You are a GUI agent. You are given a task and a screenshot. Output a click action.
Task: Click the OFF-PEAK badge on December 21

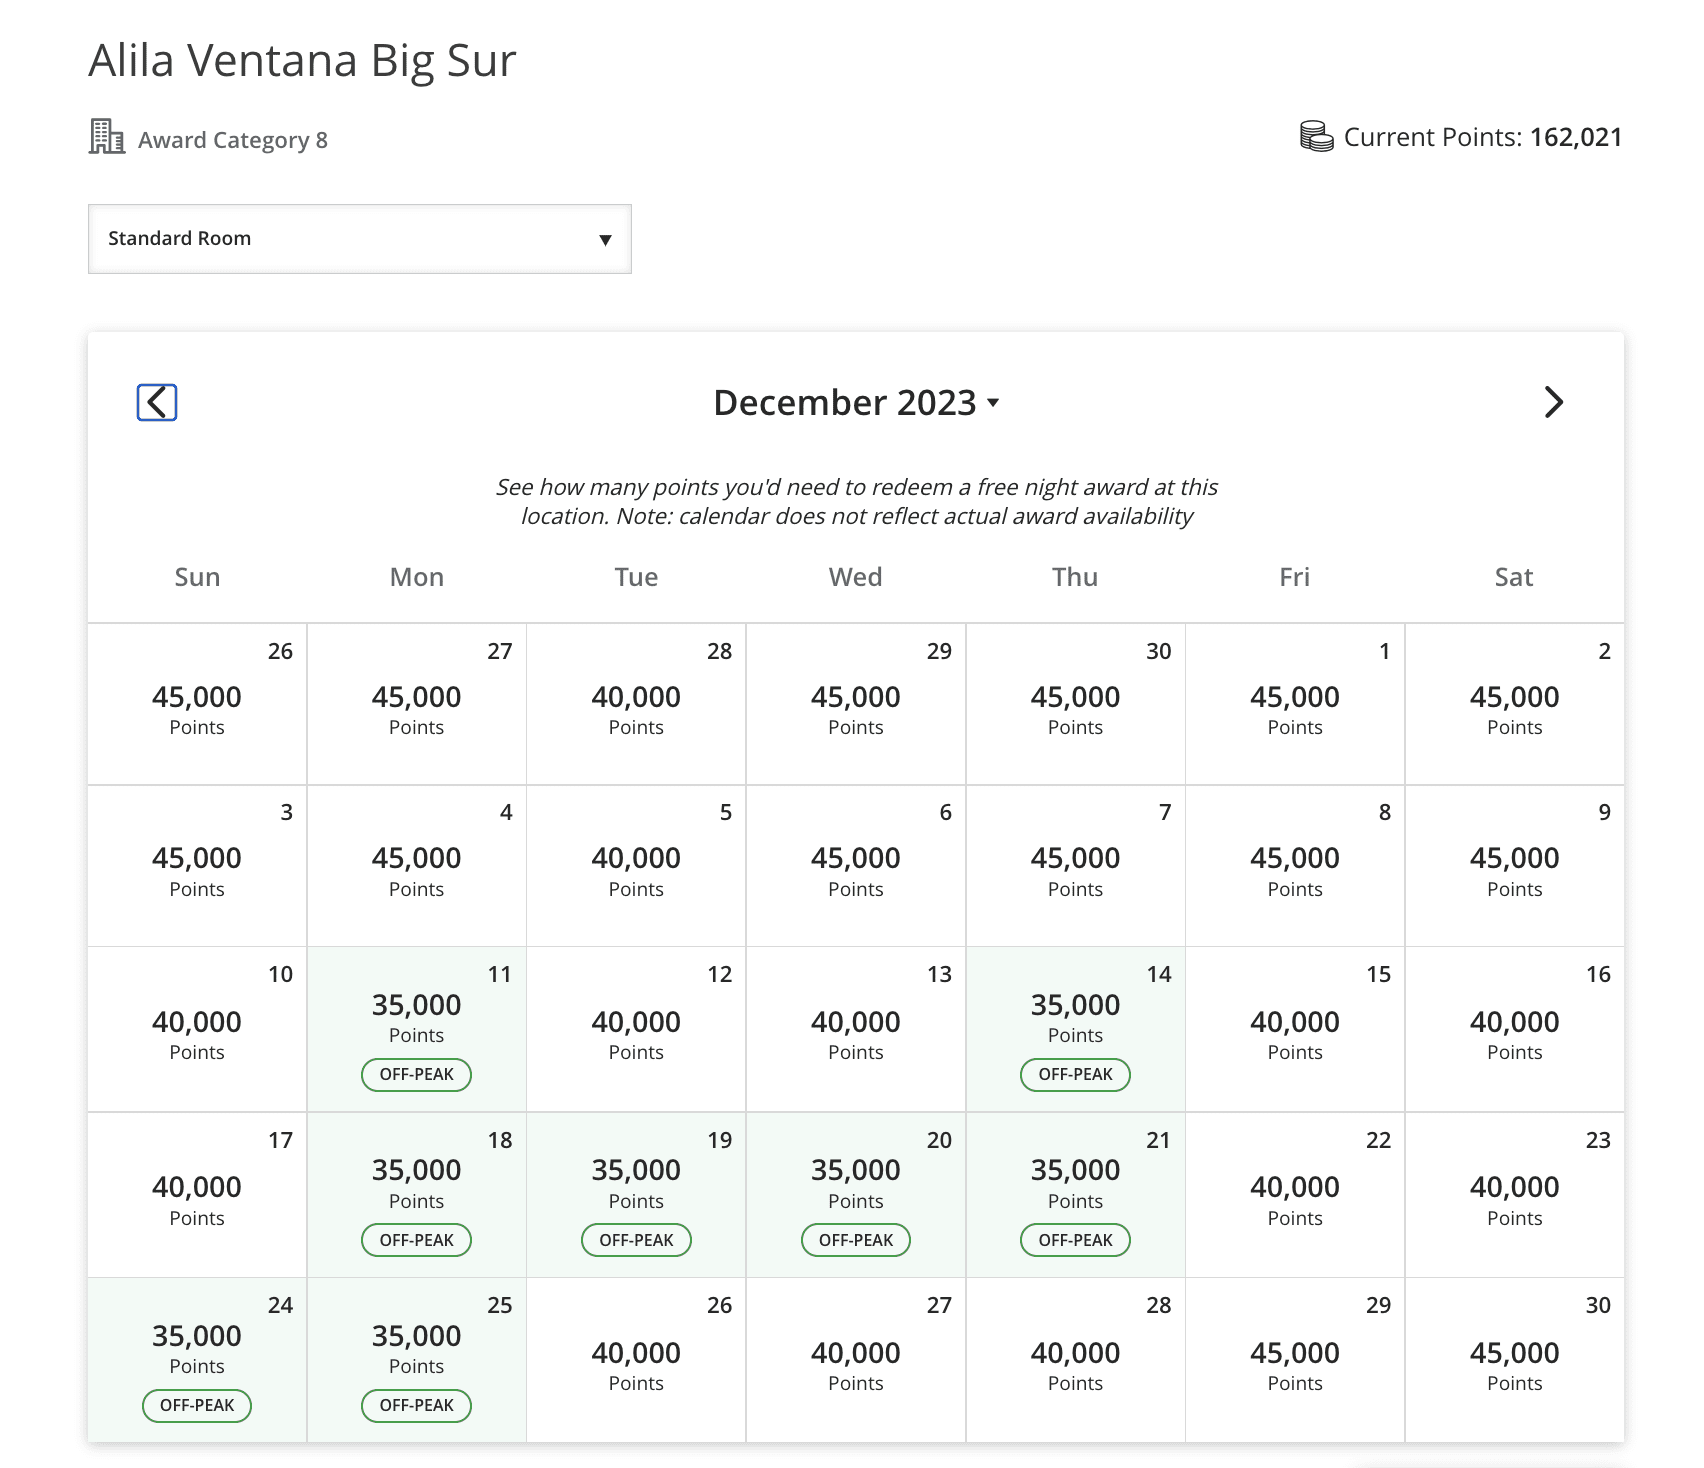pos(1075,1240)
